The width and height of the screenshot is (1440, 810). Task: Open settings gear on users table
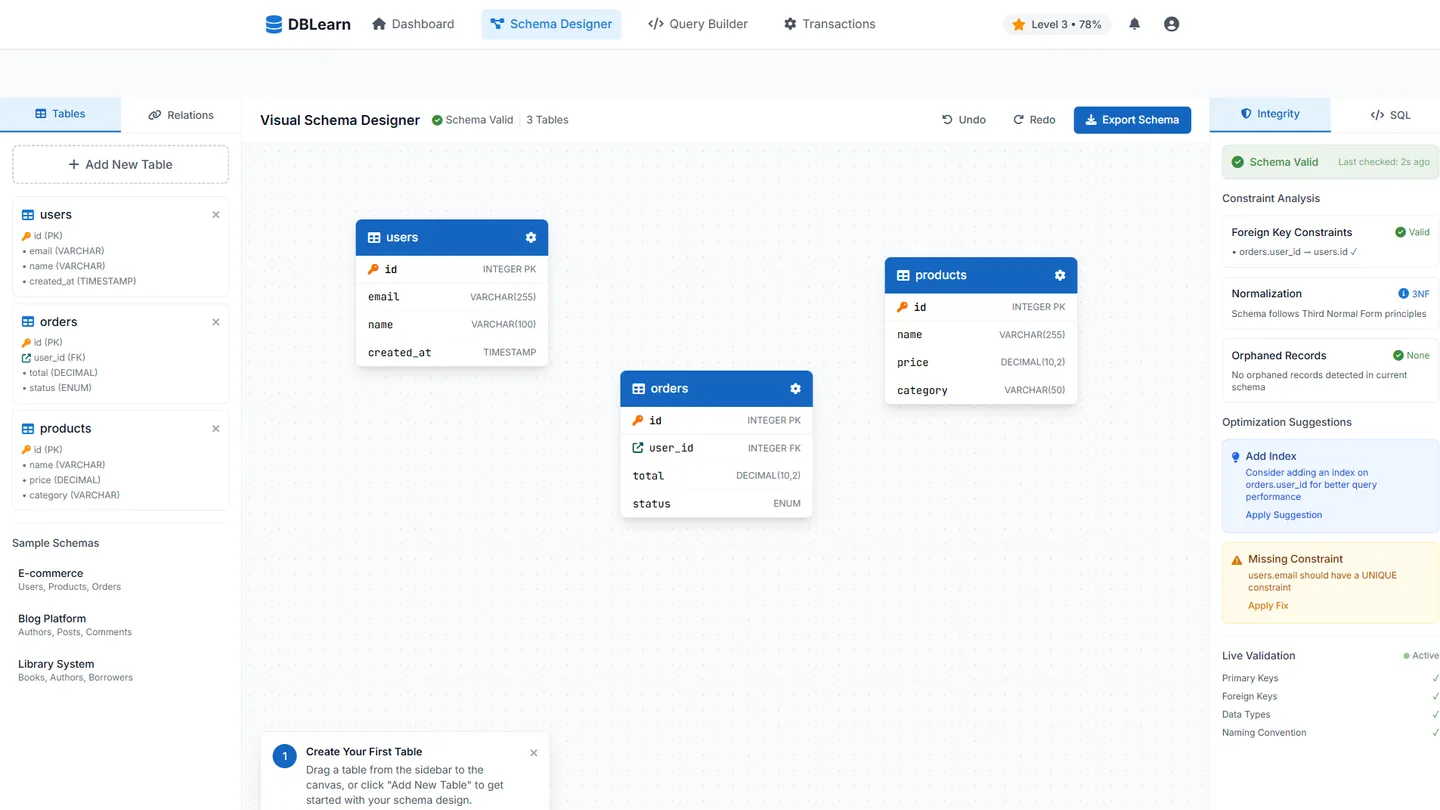(531, 238)
